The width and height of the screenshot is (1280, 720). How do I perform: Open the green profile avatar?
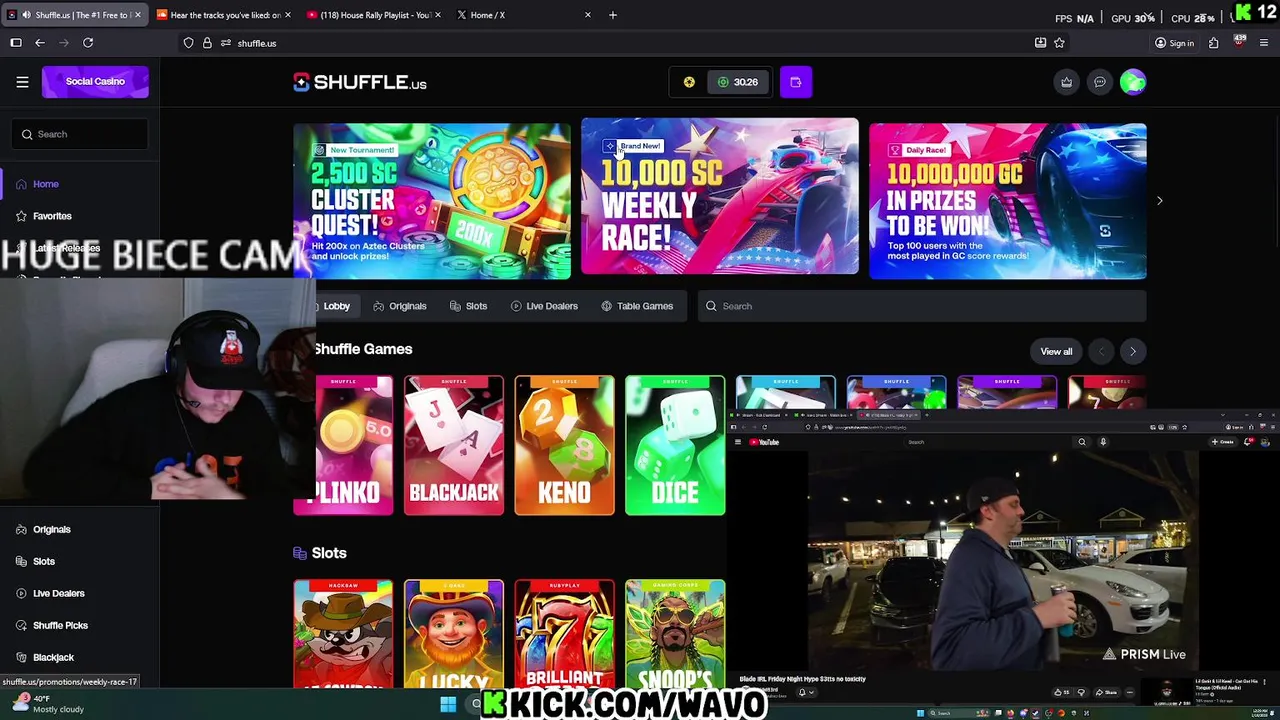click(x=1133, y=82)
